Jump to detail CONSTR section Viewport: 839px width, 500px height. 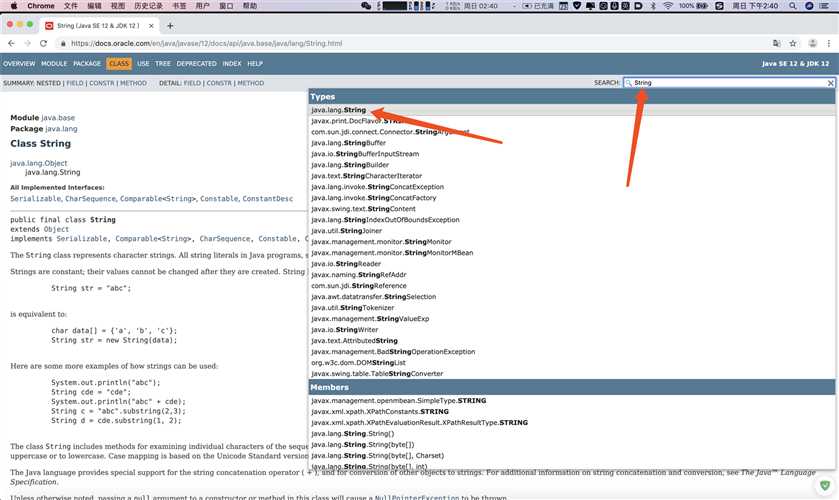219,84
